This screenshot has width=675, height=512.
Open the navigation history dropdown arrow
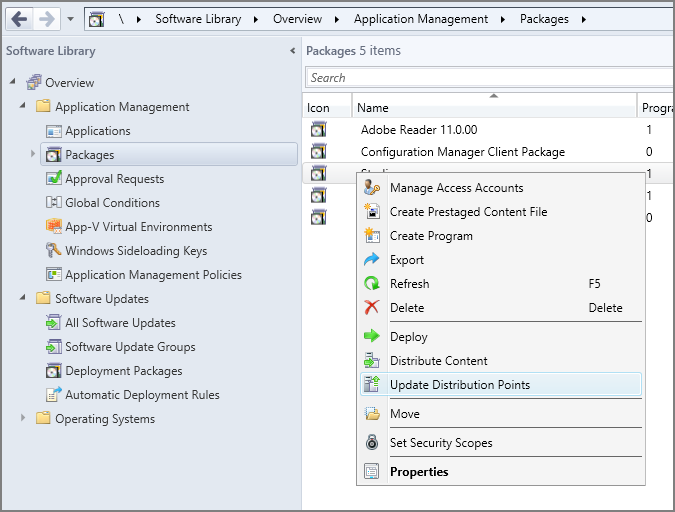[70, 19]
